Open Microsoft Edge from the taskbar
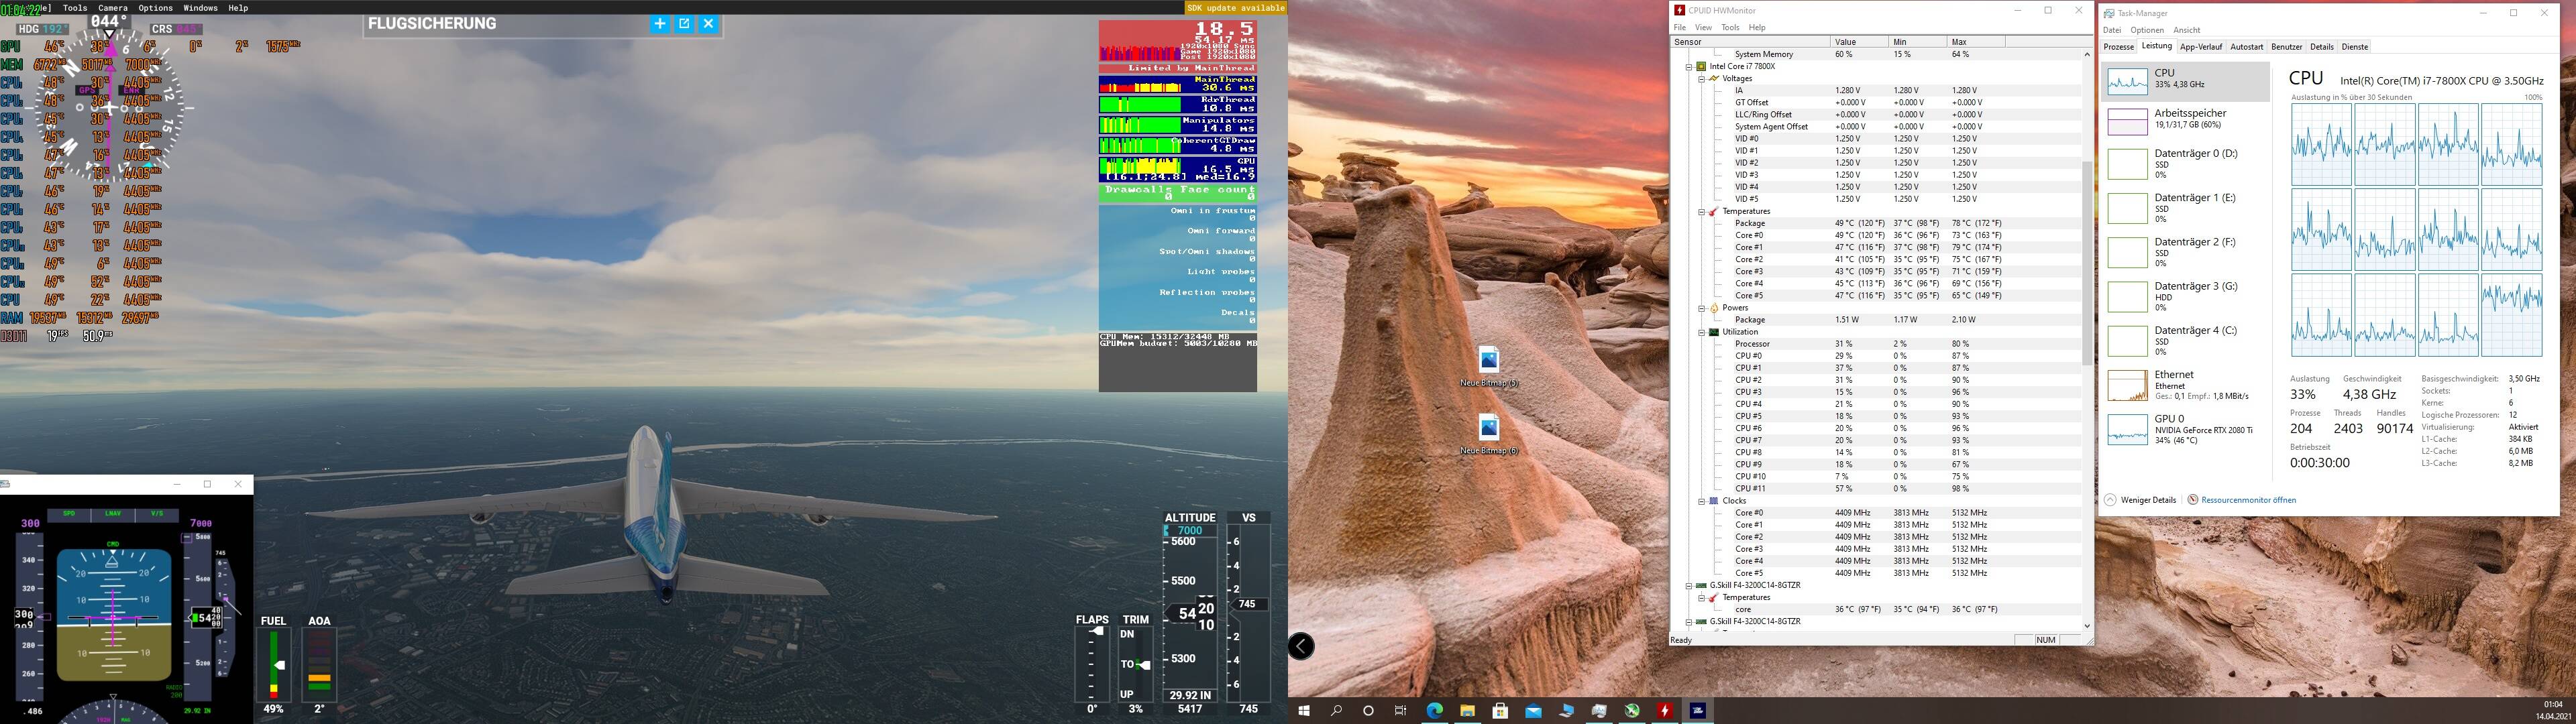 (1434, 710)
